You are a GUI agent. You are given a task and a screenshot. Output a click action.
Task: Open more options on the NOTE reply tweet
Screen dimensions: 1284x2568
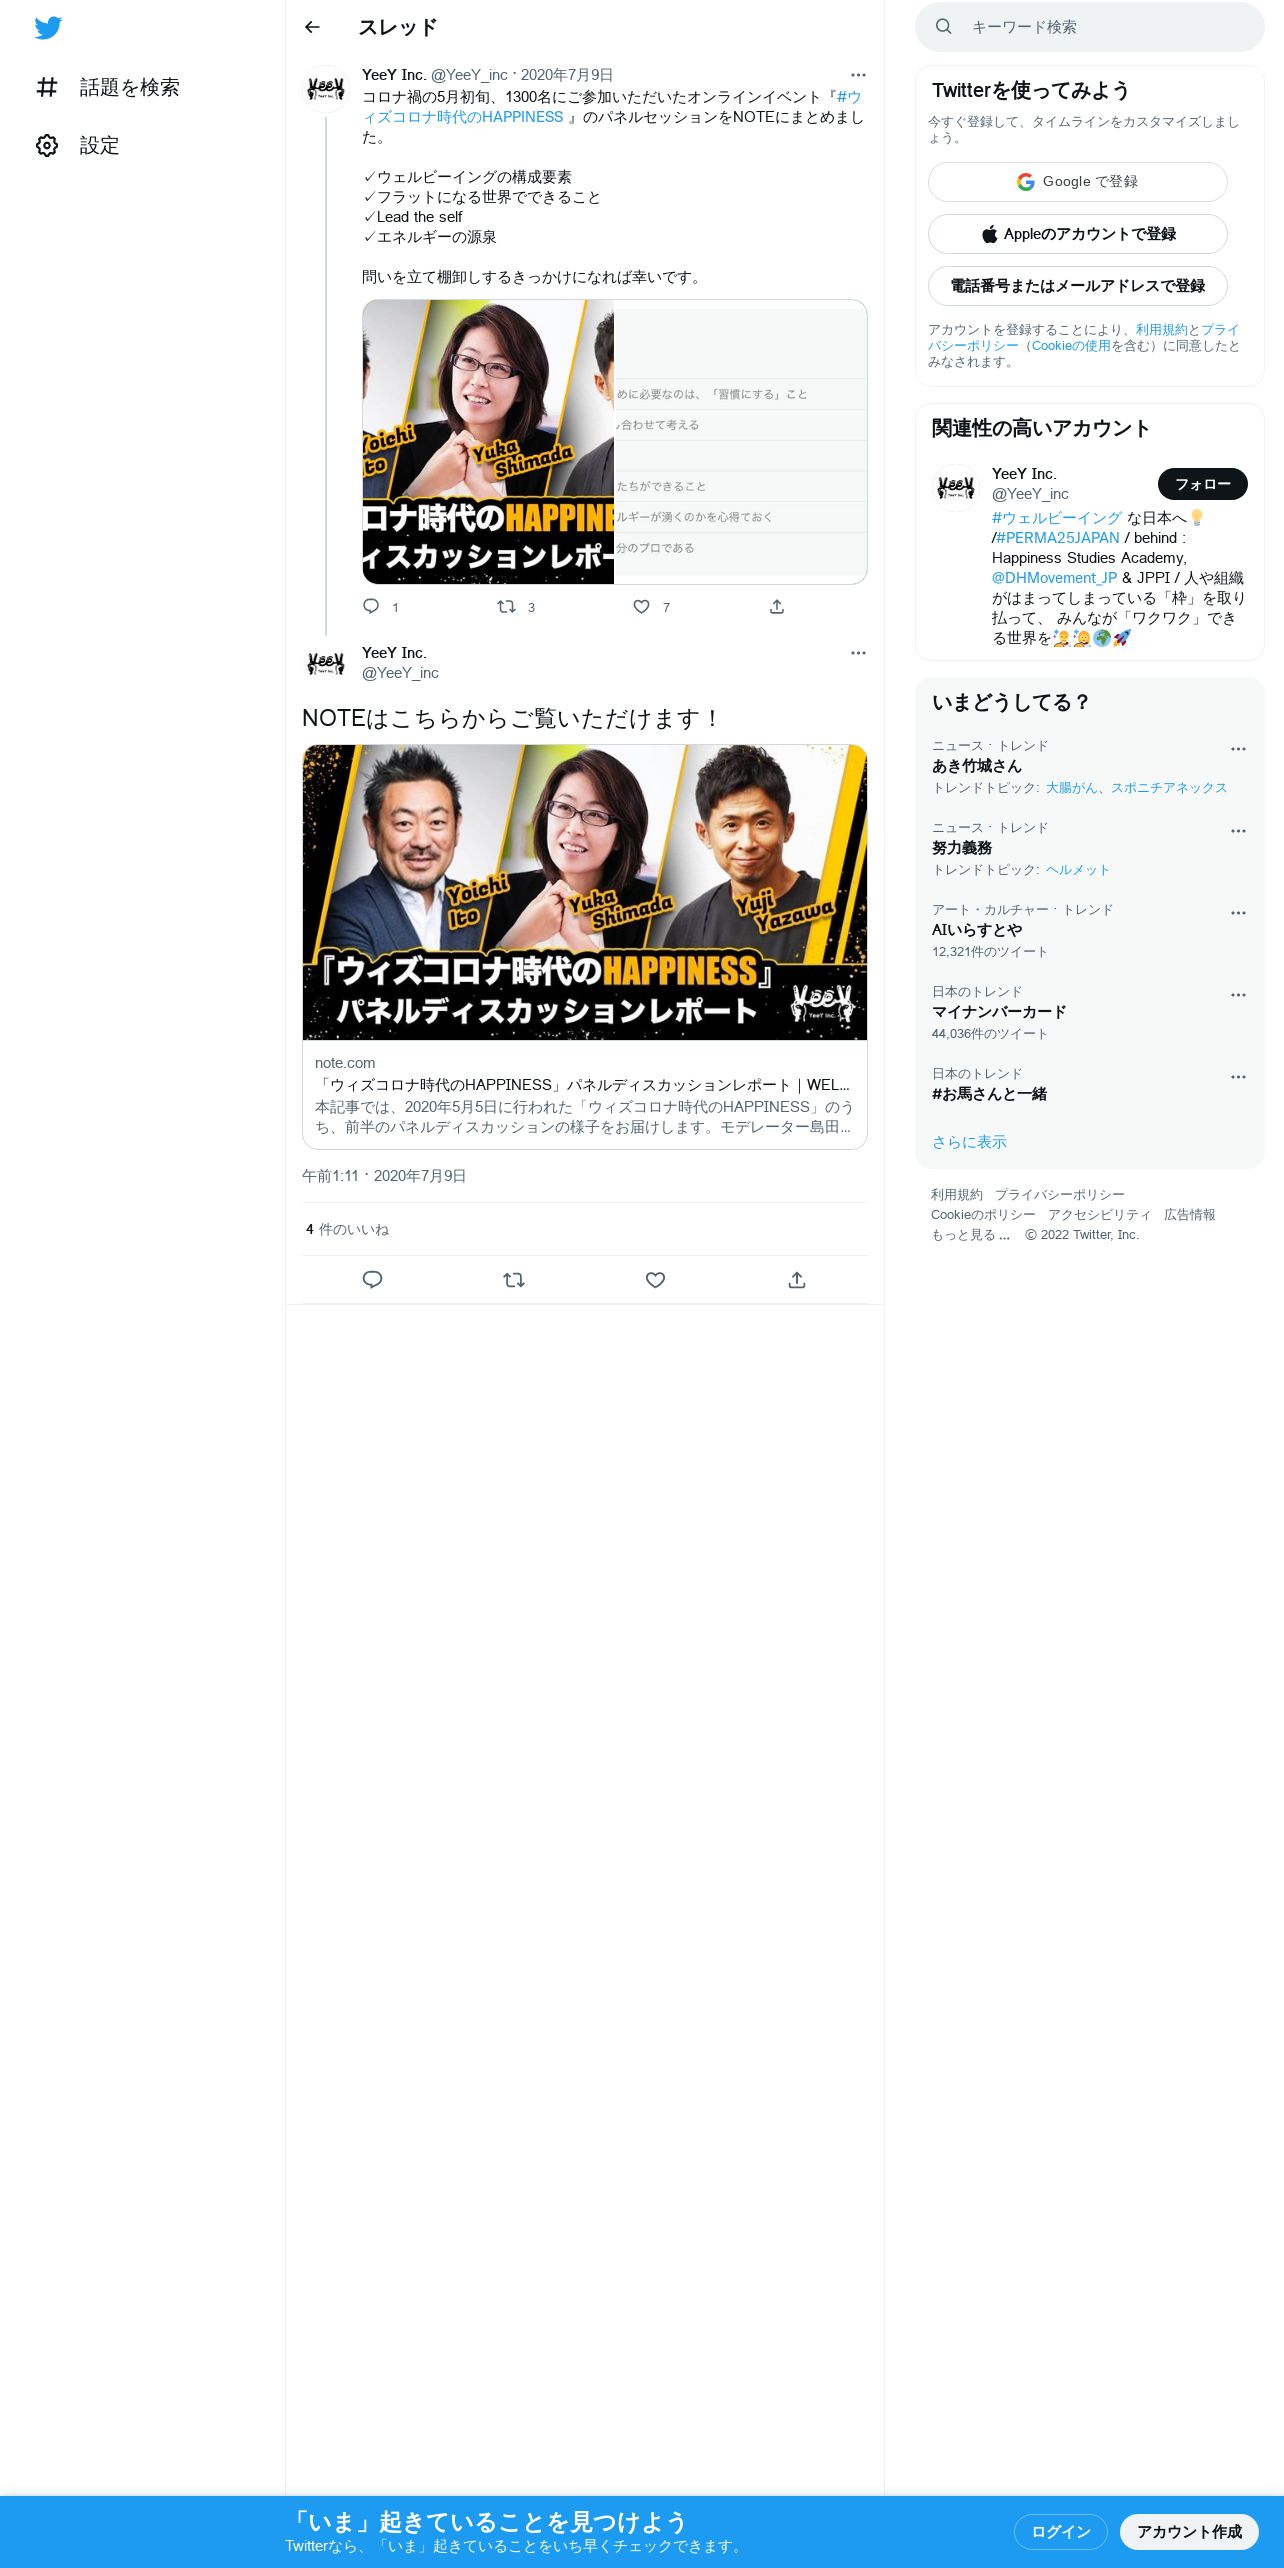point(858,653)
